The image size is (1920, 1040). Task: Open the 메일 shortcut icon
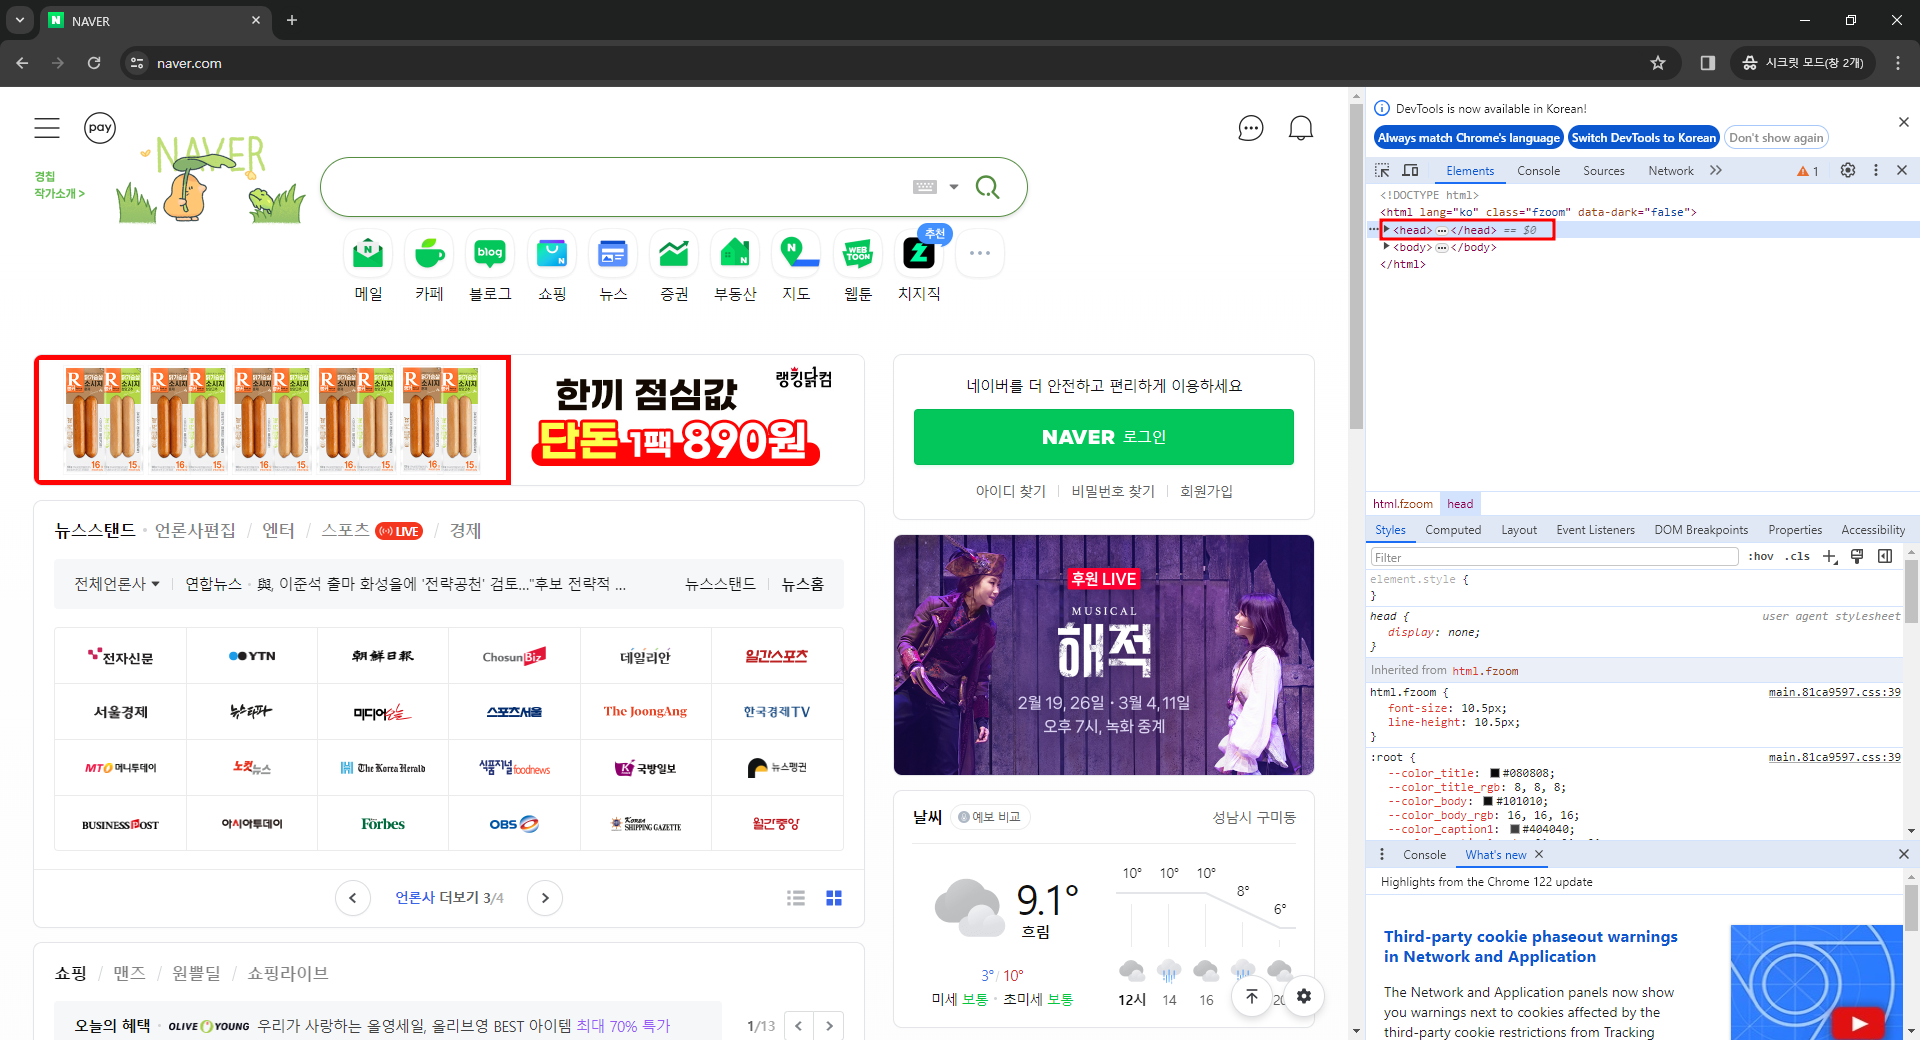pyautogui.click(x=368, y=254)
